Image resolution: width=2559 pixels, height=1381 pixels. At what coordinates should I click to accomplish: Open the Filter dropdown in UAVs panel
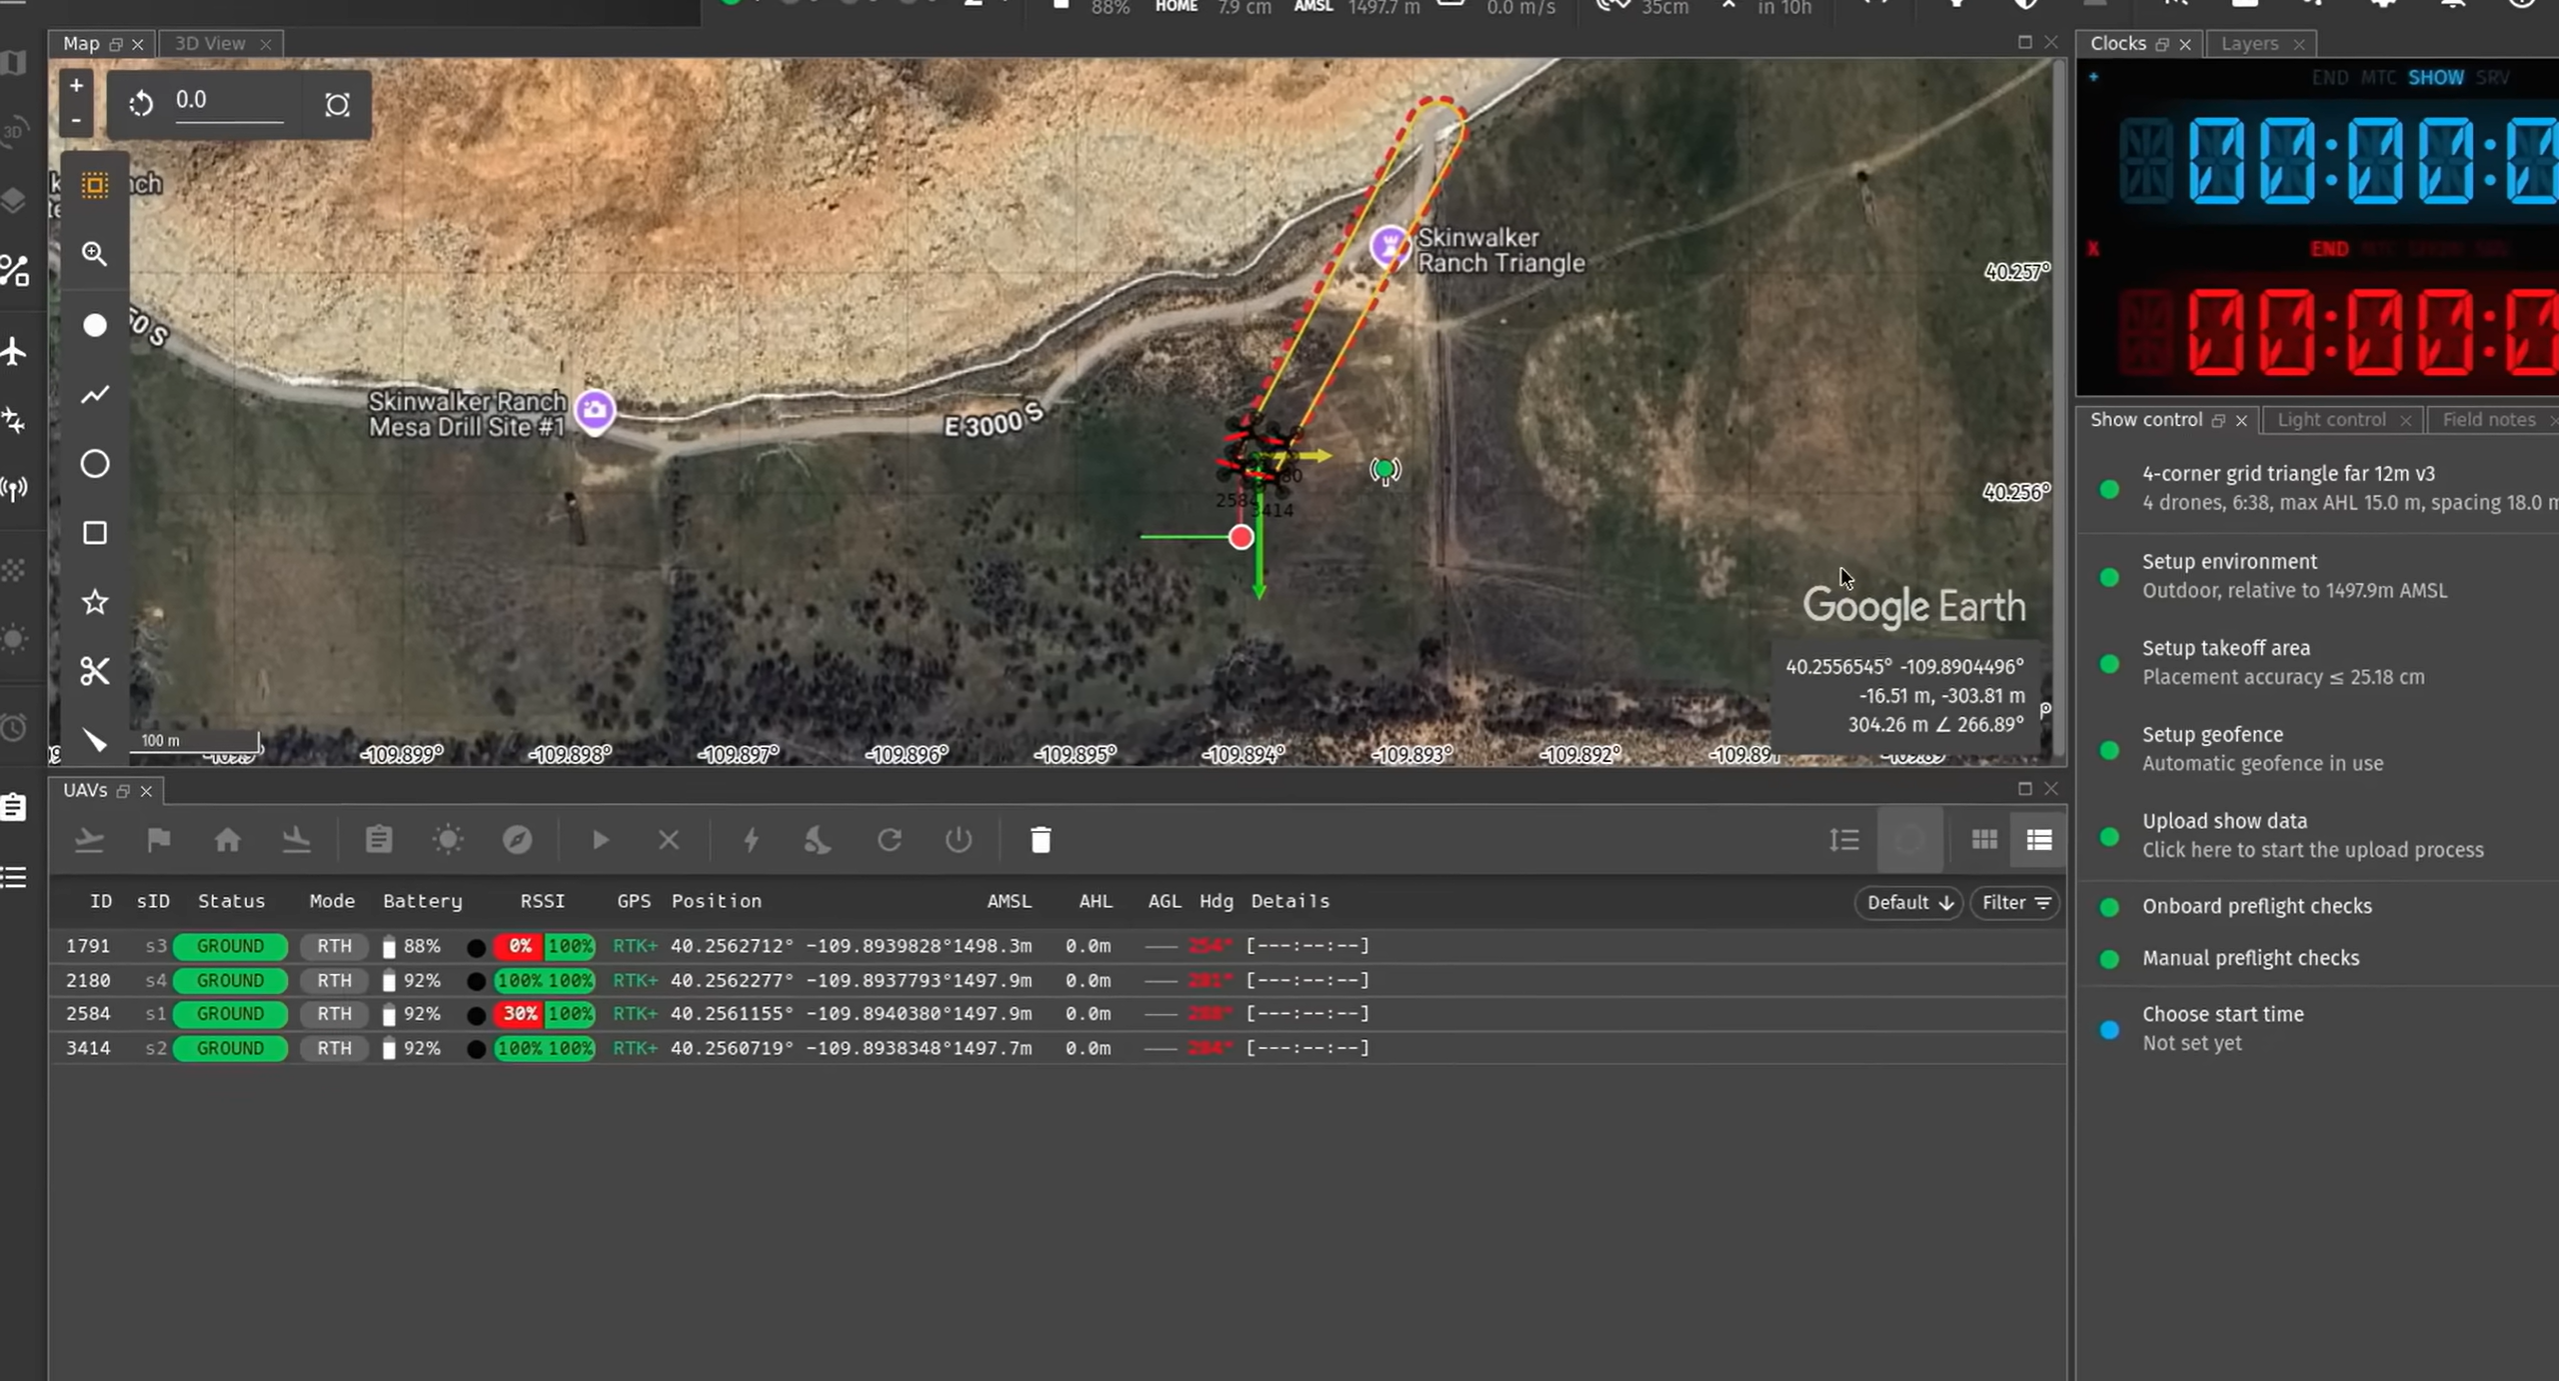pyautogui.click(x=2015, y=903)
